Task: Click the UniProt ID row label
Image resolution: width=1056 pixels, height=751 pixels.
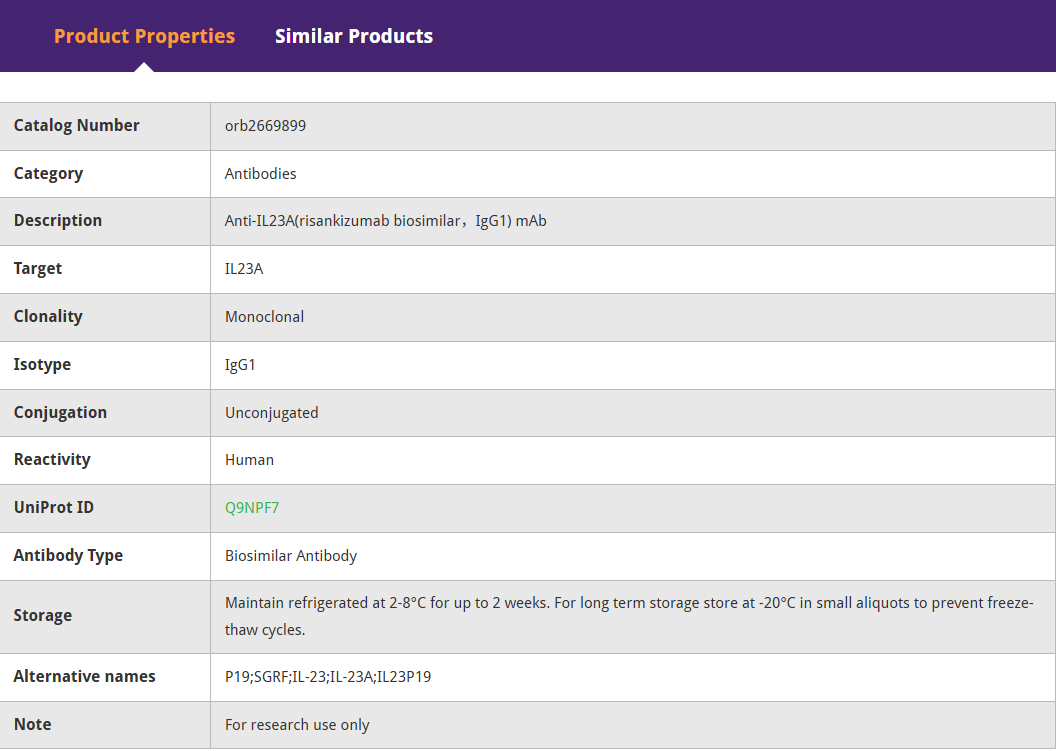Action: pos(54,508)
